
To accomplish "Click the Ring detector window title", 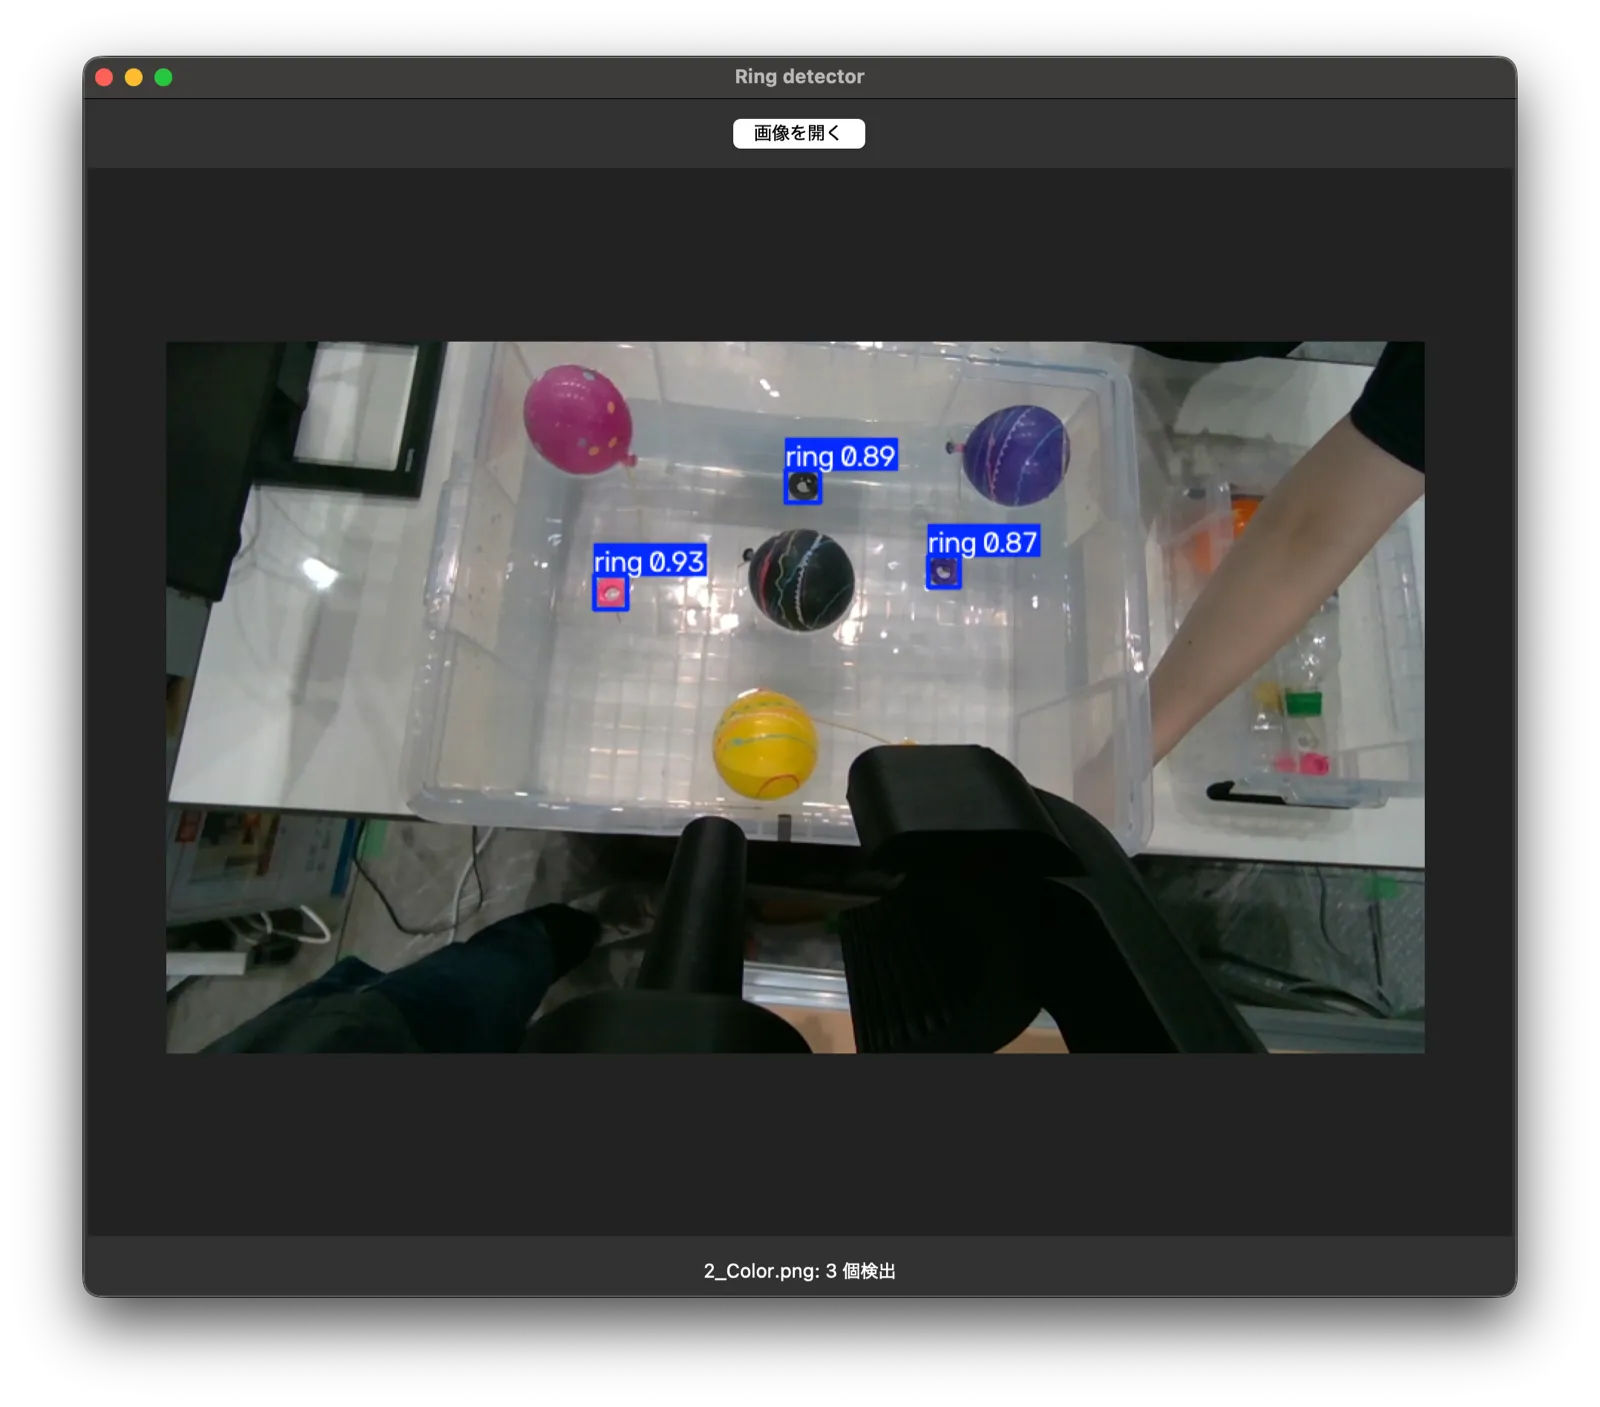I will tap(799, 77).
